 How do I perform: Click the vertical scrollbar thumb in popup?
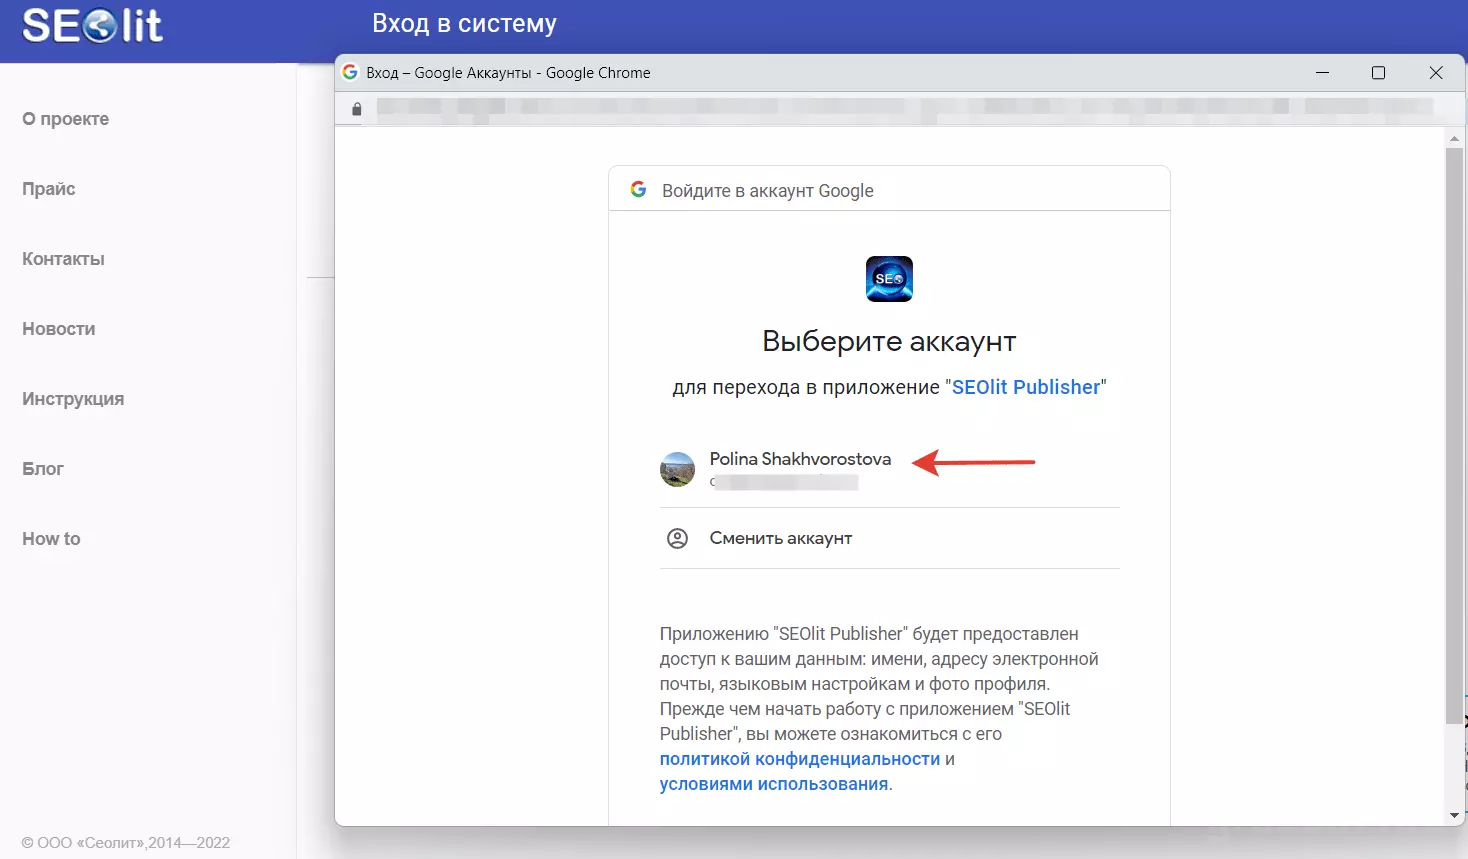[1455, 435]
